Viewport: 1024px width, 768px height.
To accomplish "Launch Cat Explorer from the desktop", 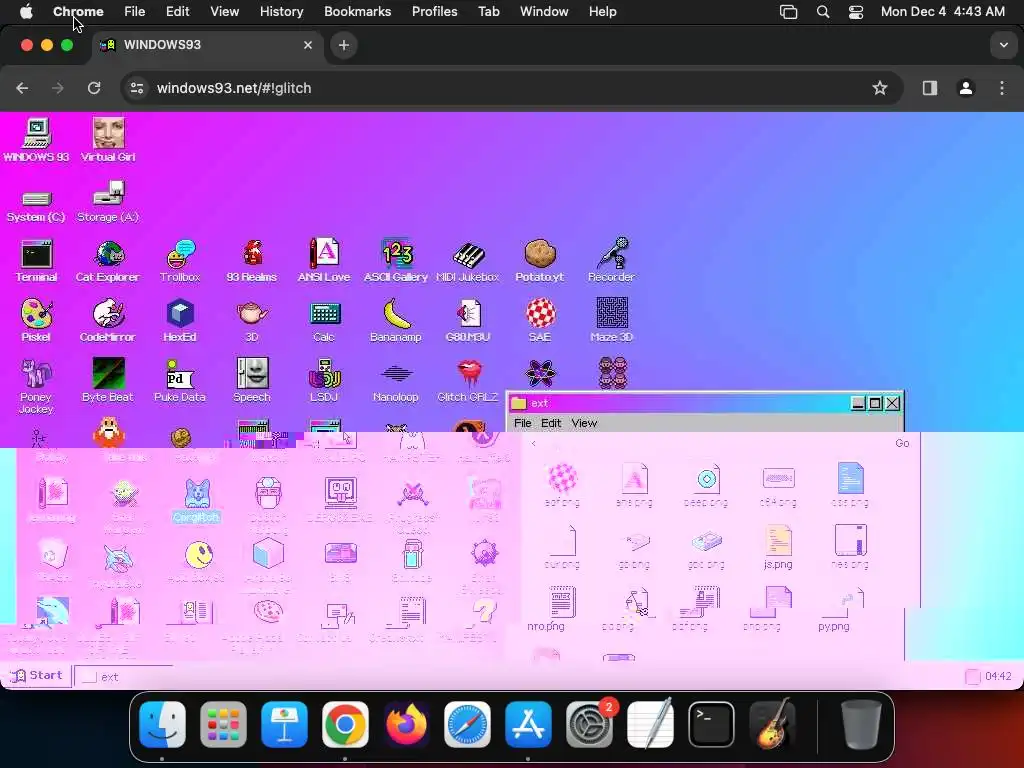I will [x=108, y=261].
